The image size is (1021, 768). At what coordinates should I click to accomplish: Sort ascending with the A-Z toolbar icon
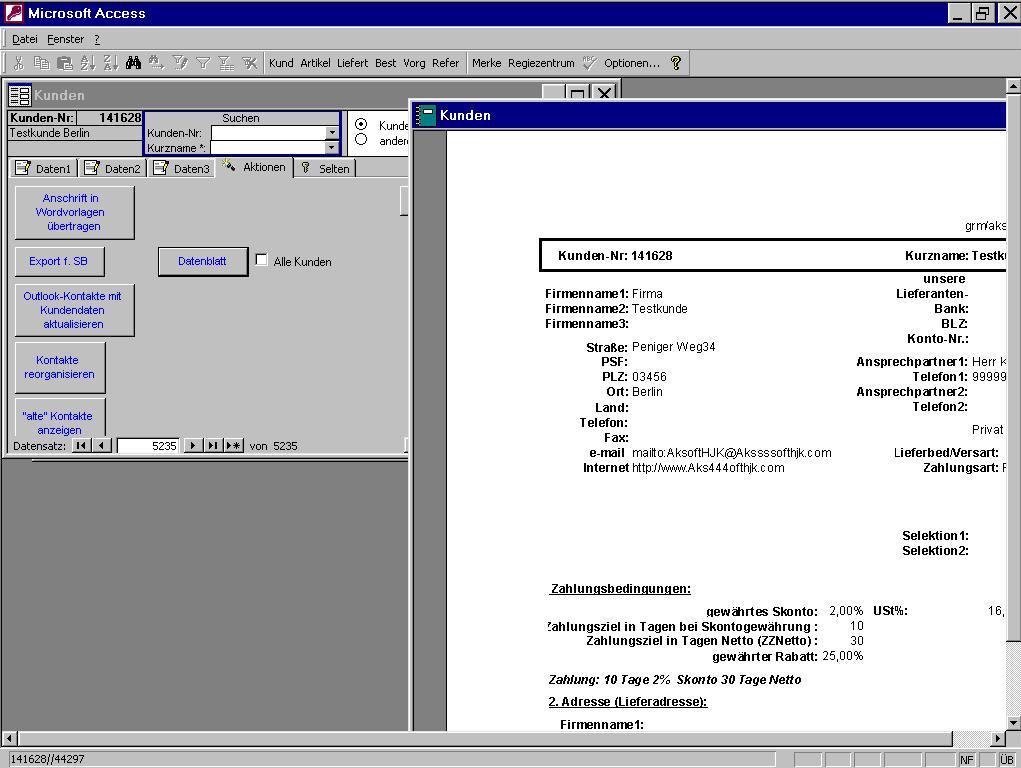coord(88,63)
